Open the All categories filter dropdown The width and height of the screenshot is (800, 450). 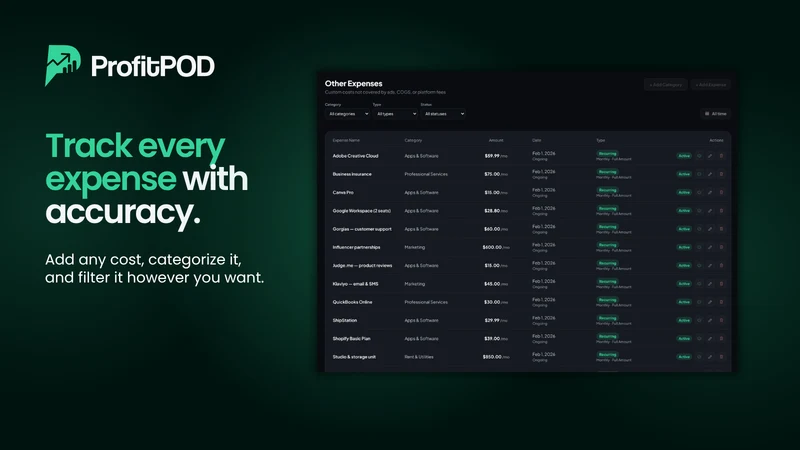tap(347, 114)
